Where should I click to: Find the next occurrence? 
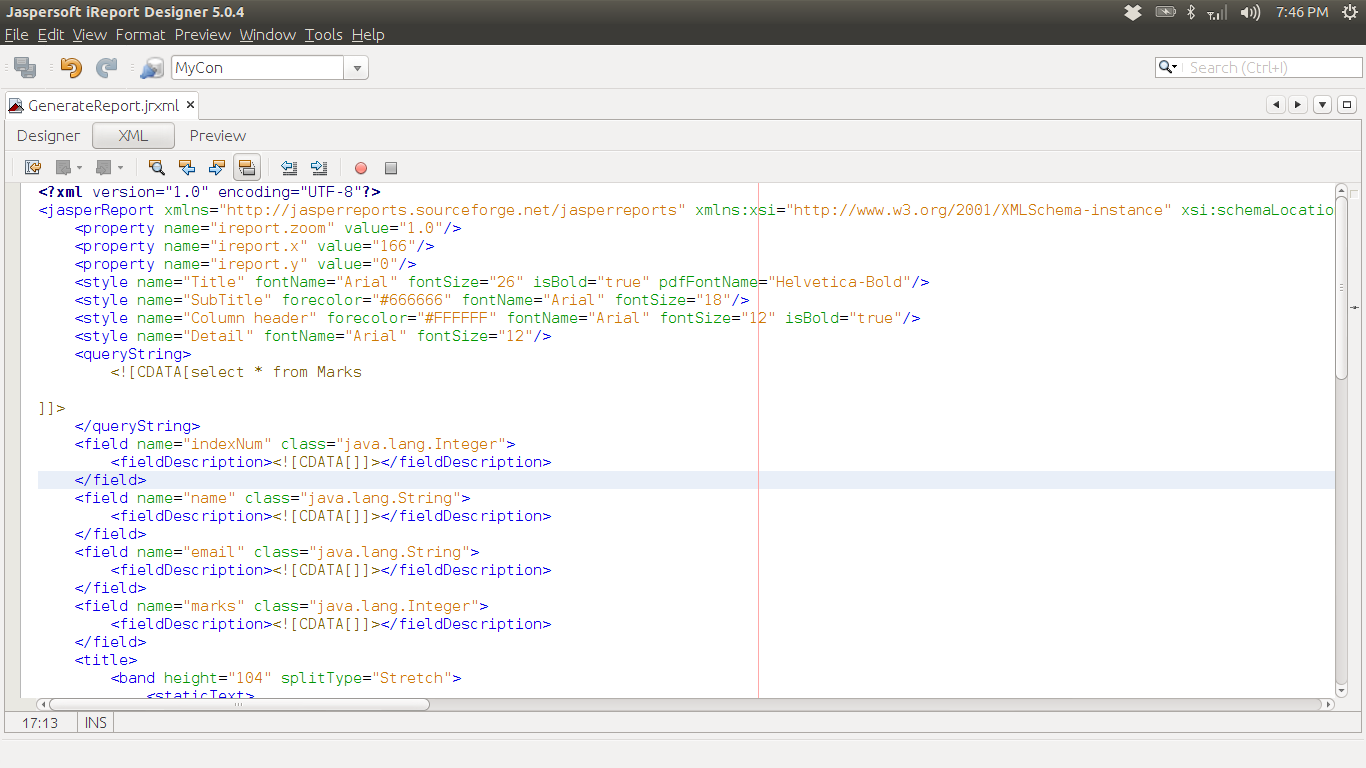[216, 168]
